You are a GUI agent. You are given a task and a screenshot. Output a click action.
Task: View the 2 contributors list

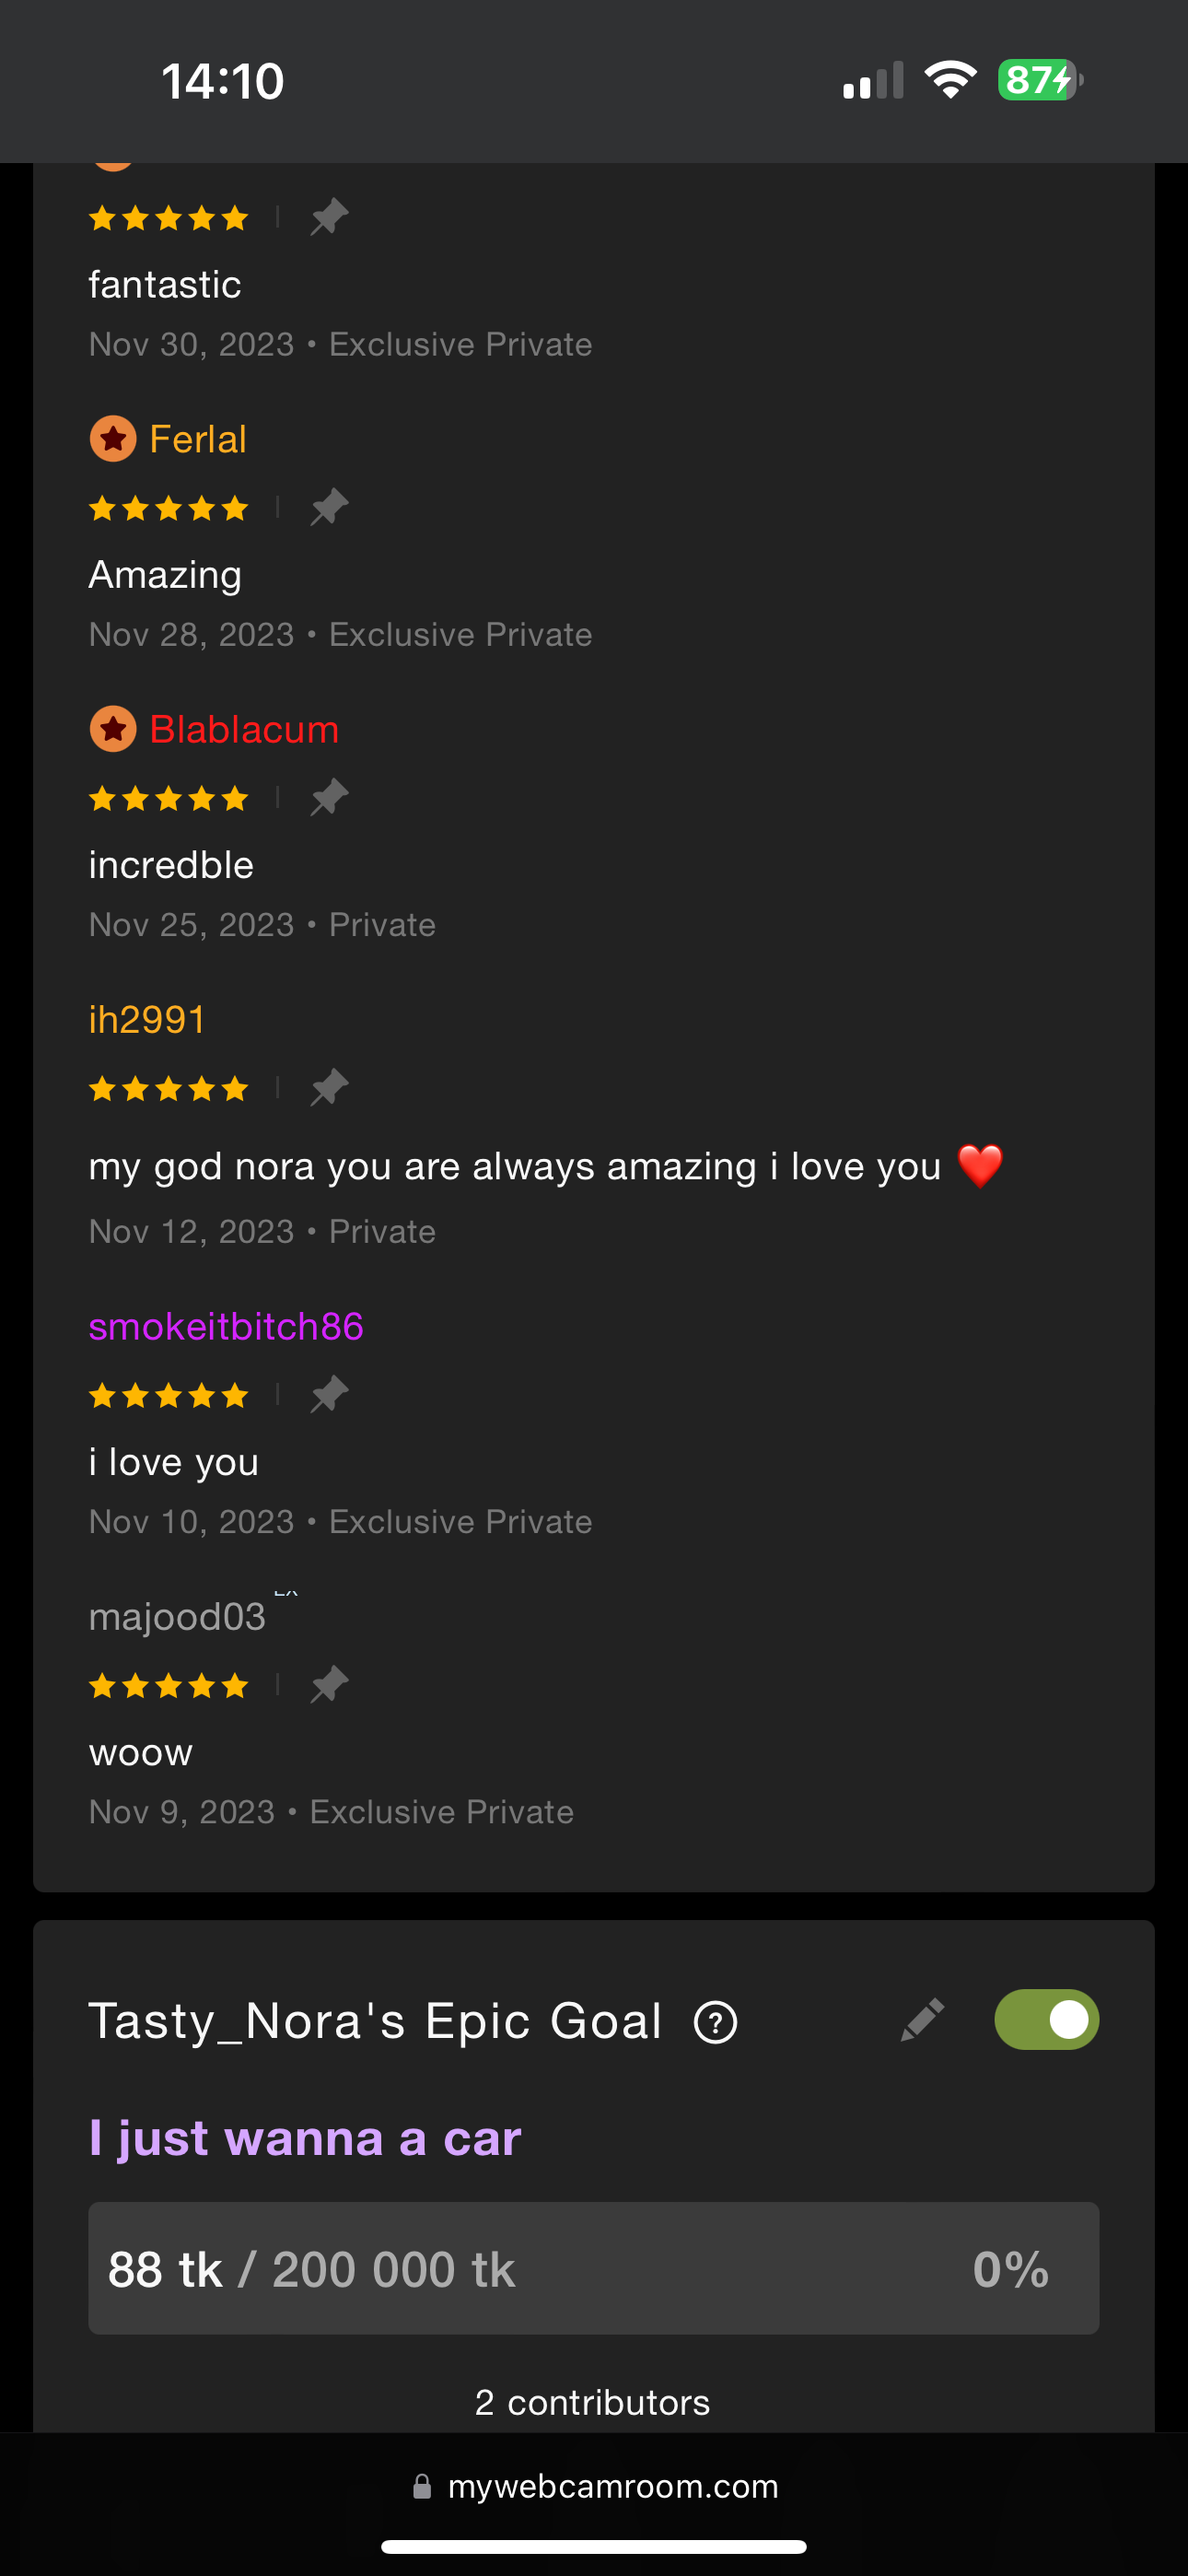click(x=593, y=2402)
